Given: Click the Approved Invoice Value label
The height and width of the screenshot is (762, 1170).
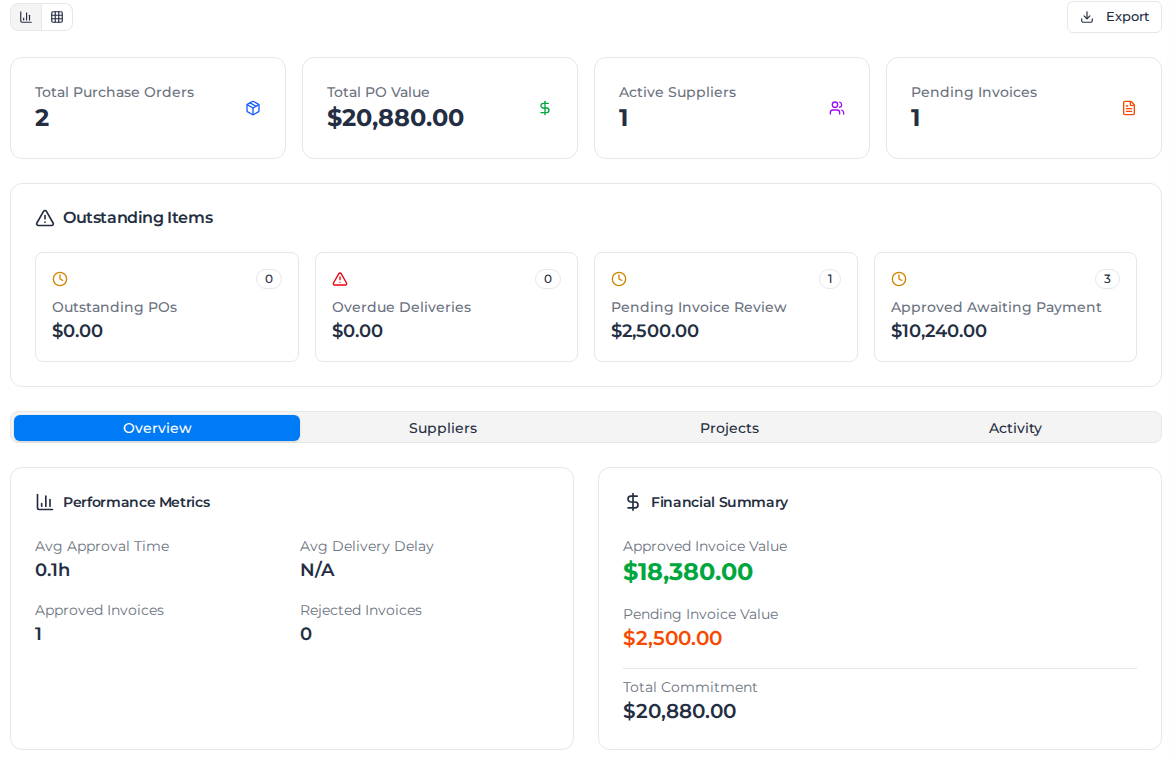Looking at the screenshot, I should [x=705, y=546].
